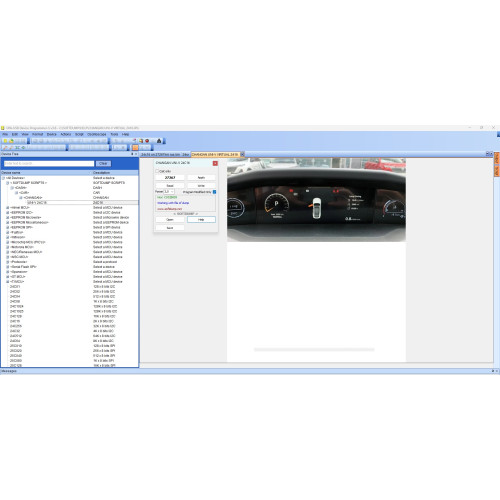Expand the EEPROM SPI node

(x=7, y=227)
